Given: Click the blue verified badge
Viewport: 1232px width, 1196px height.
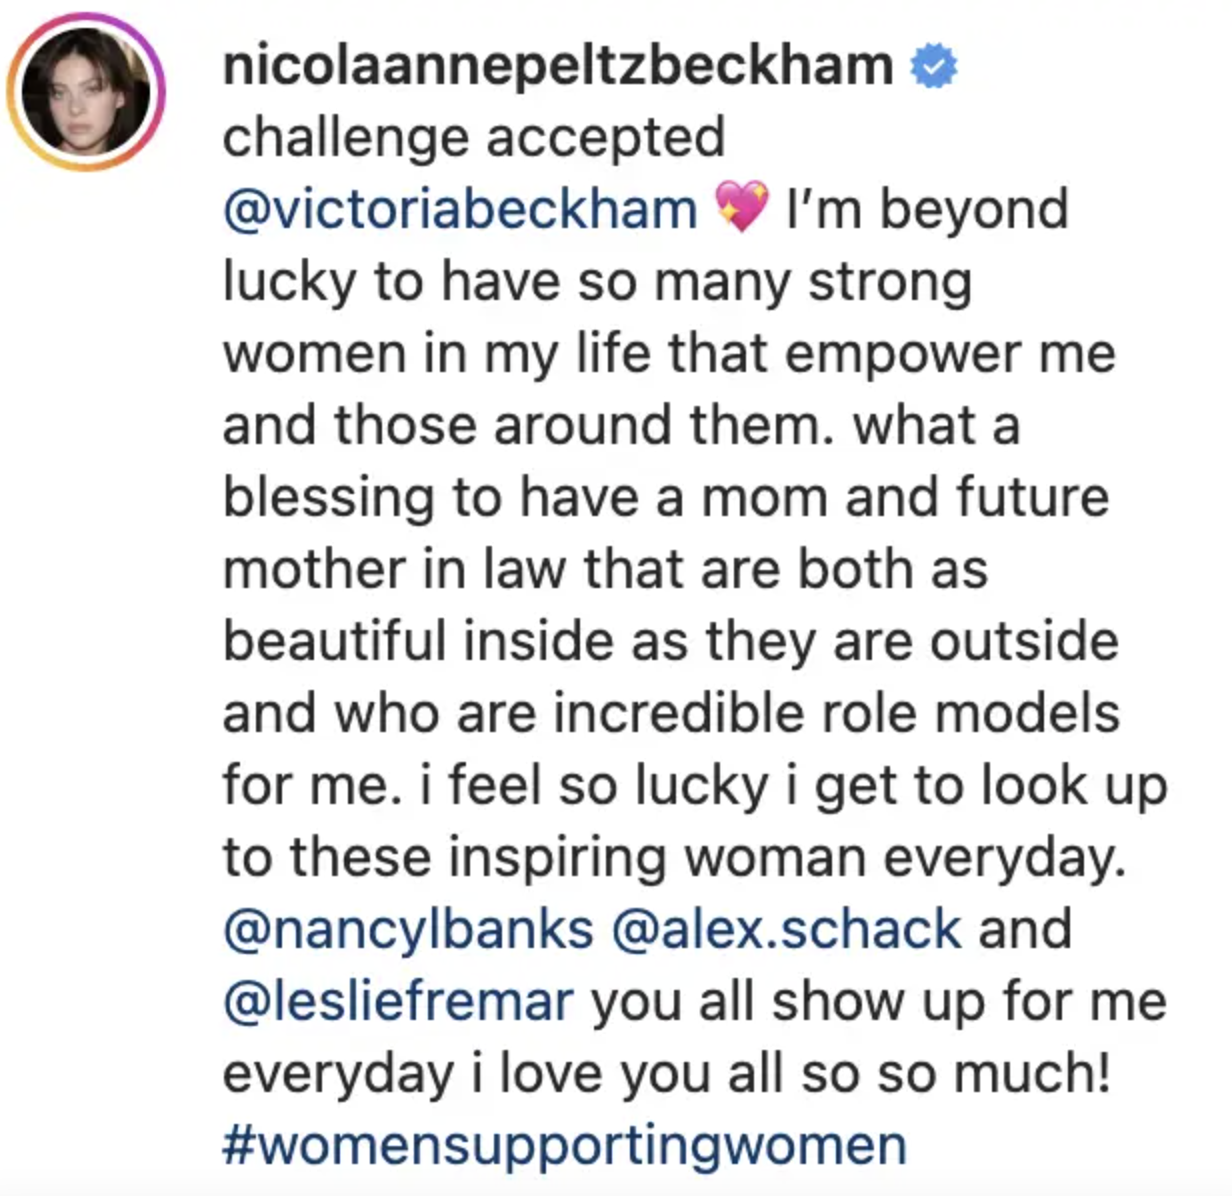Looking at the screenshot, I should pos(934,67).
